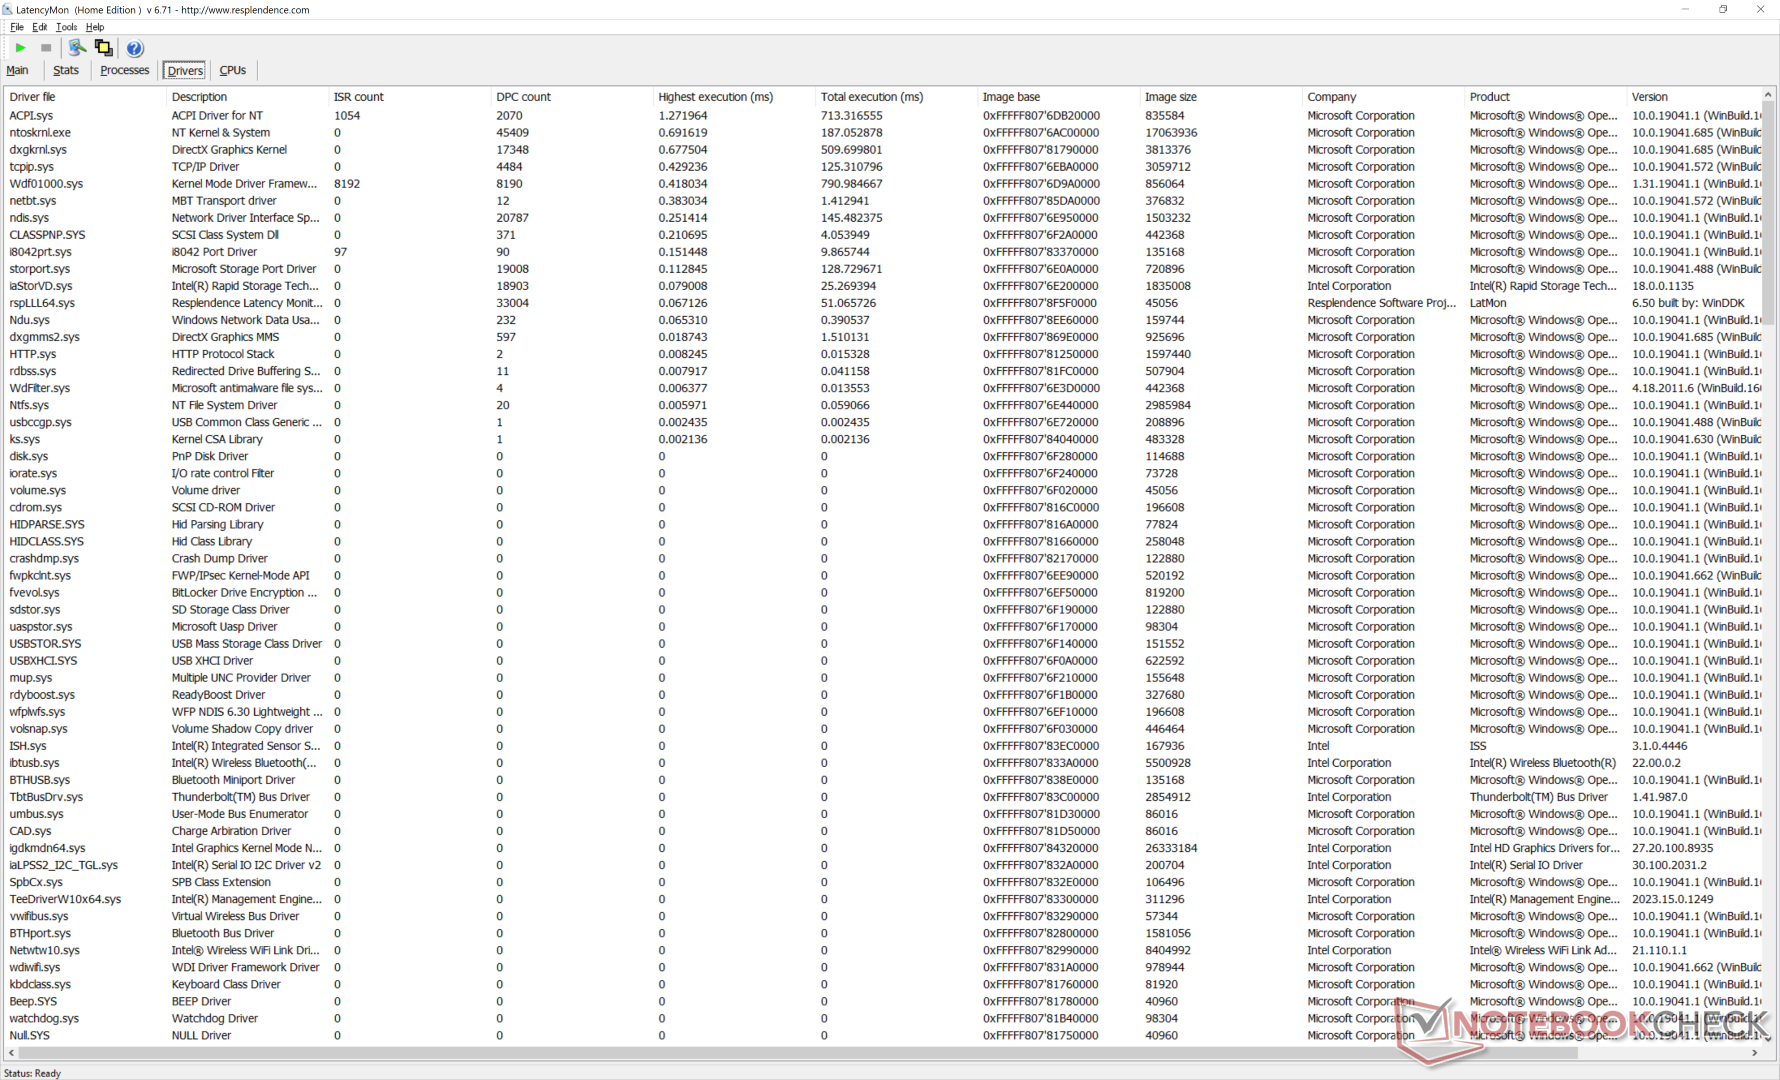This screenshot has width=1780, height=1080.
Task: Switch to the Stats tab
Action: click(66, 70)
